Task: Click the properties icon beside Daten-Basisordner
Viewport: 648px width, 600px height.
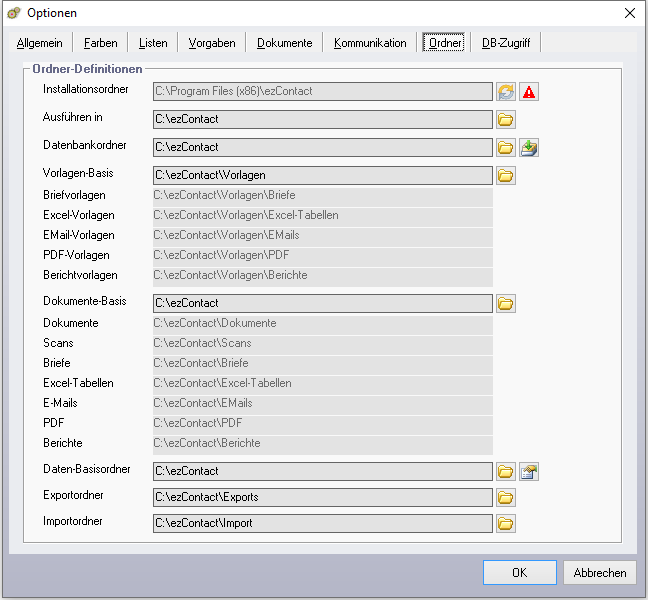Action: (x=529, y=471)
